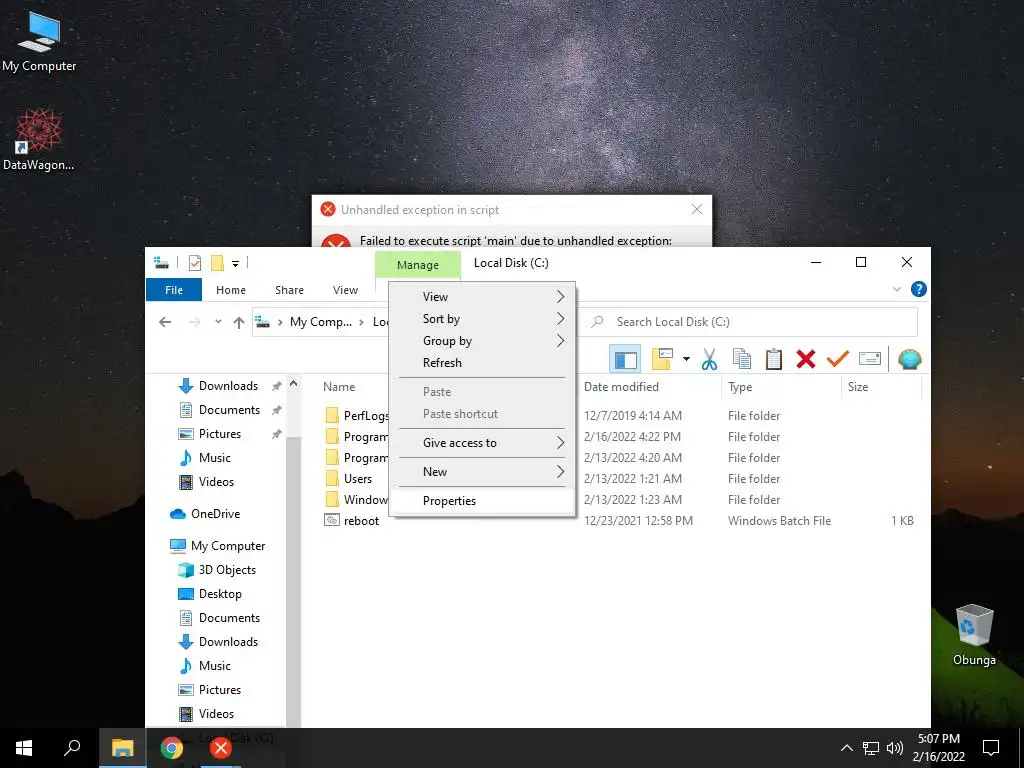Expand the ribbon with the chevron
Image resolution: width=1024 pixels, height=768 pixels.
point(897,289)
